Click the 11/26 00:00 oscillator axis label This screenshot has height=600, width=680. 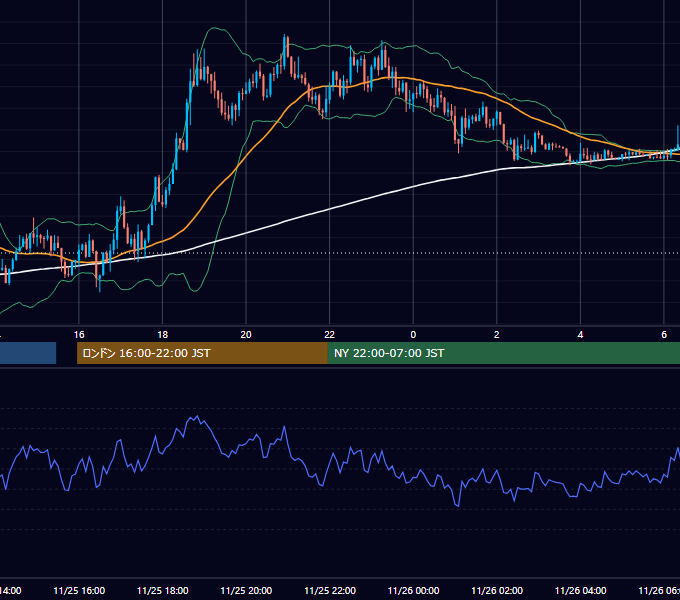(x=413, y=591)
